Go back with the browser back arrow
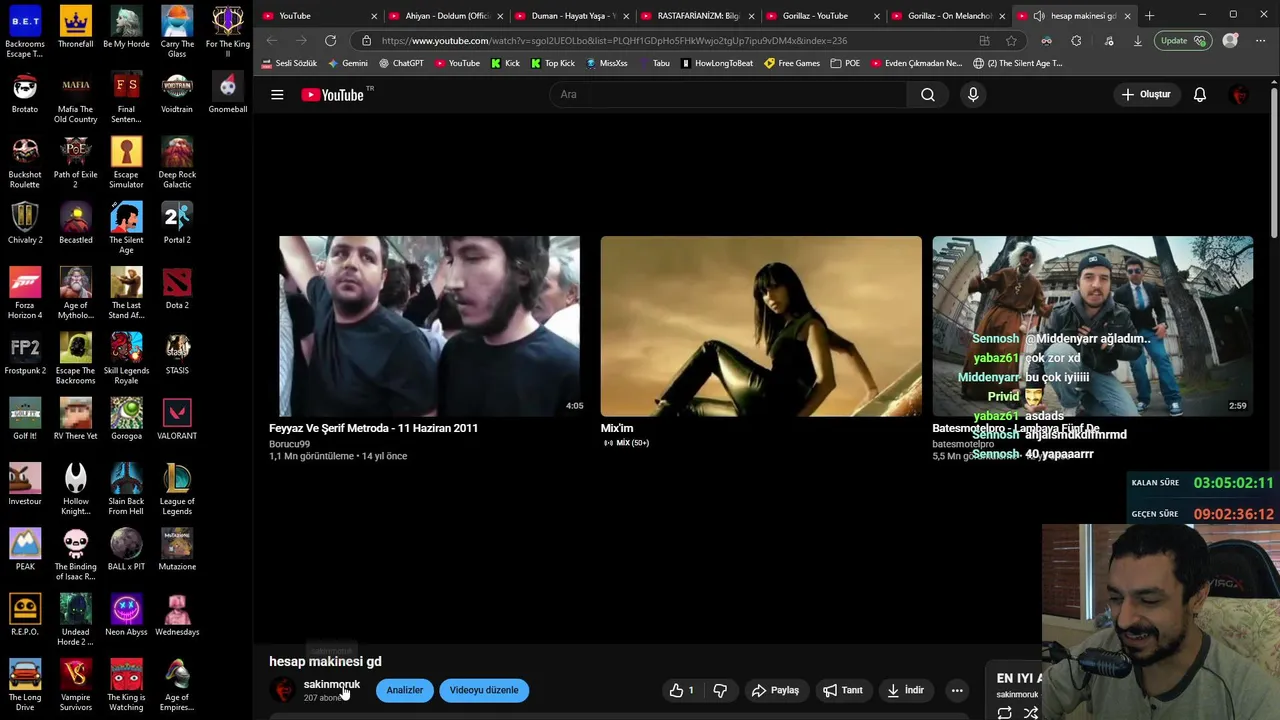The height and width of the screenshot is (720, 1280). click(x=272, y=41)
